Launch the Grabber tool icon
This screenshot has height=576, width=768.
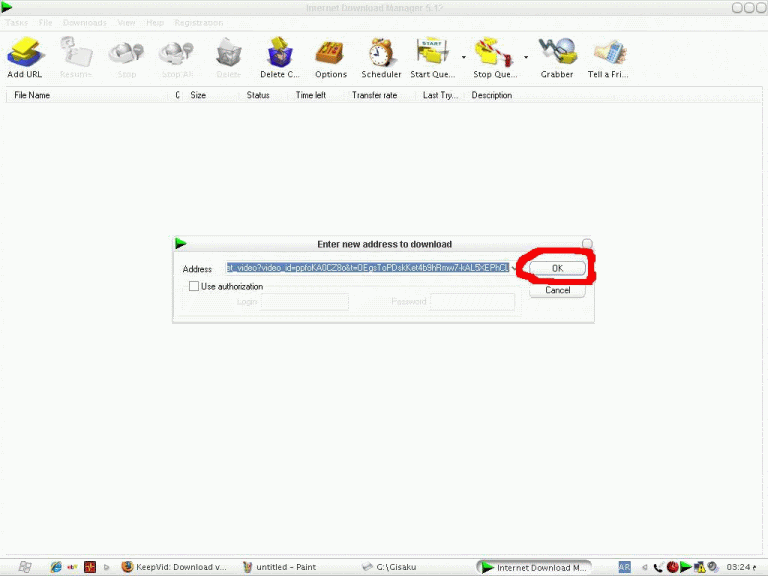pos(557,54)
